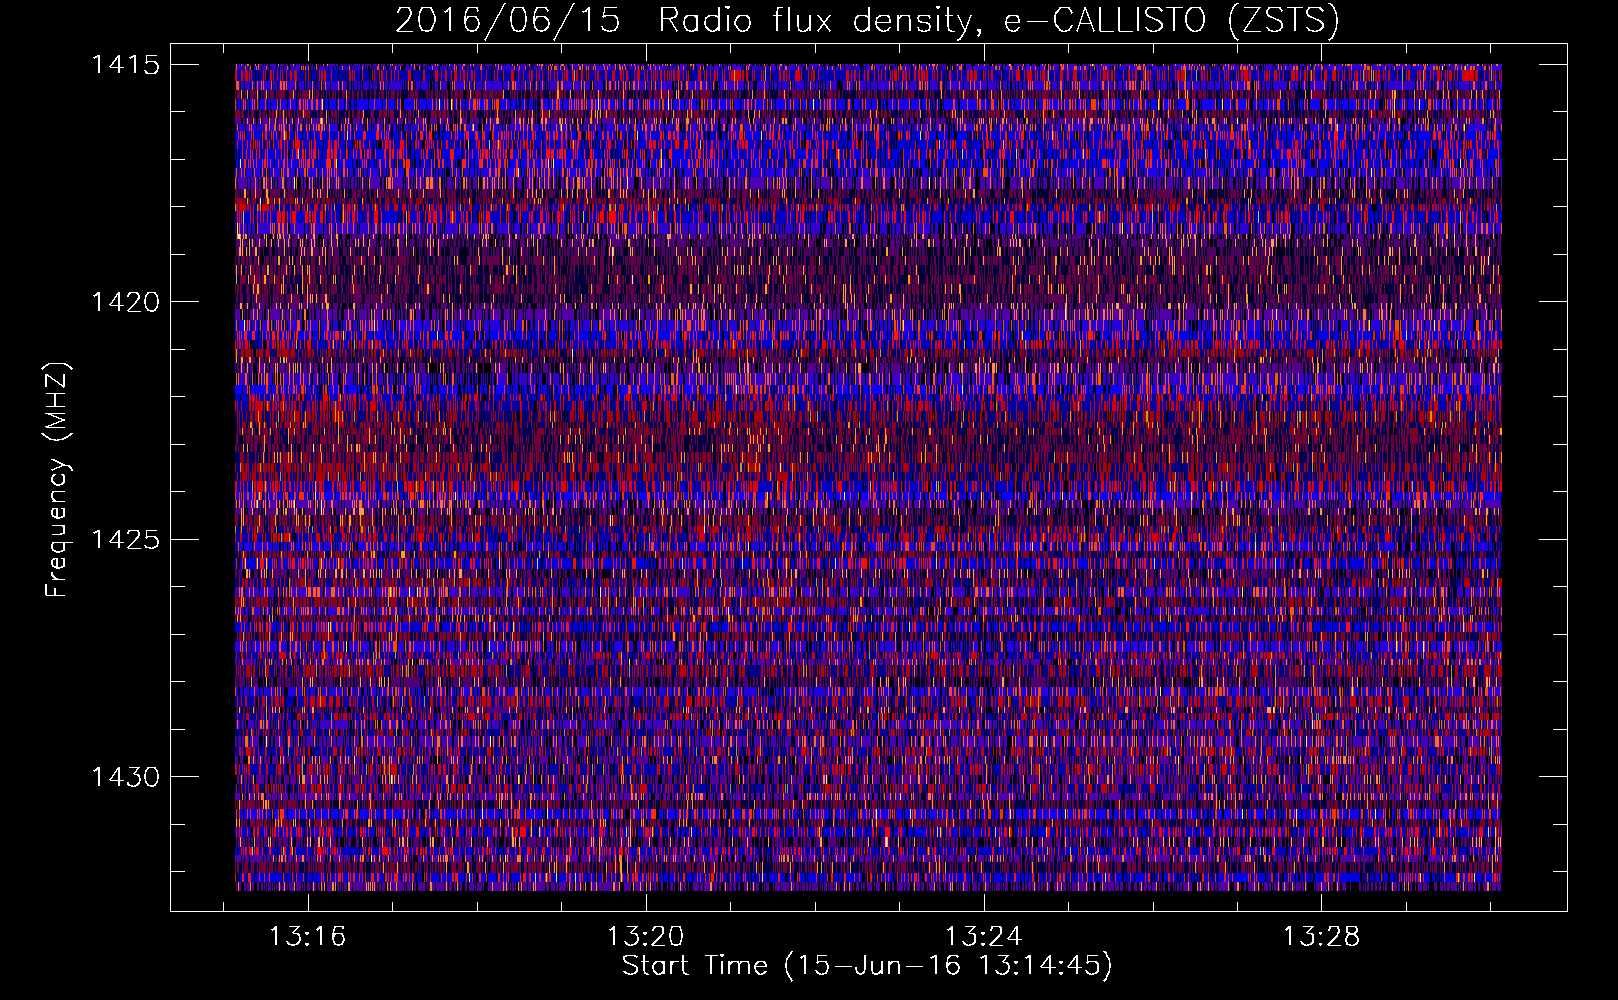The image size is (1618, 1000).
Task: Click the 1430 frequency tick label
Action: point(125,777)
